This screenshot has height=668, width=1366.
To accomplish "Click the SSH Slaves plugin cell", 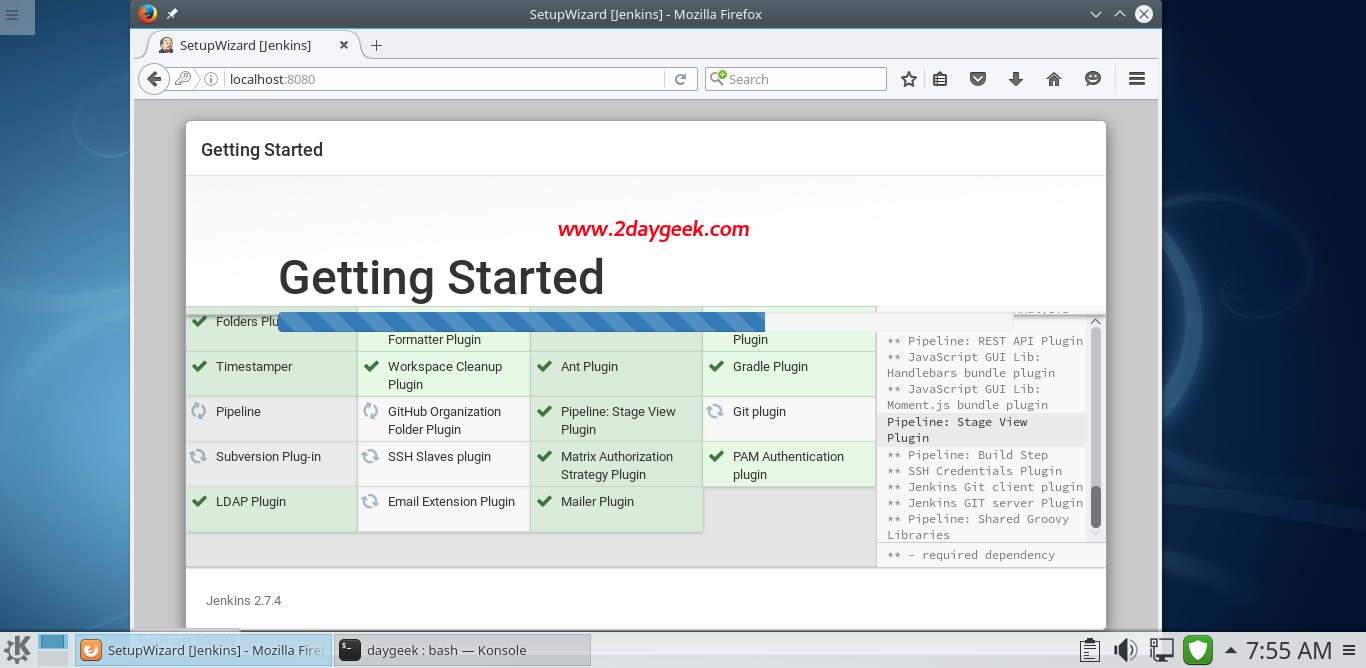I will coord(444,464).
